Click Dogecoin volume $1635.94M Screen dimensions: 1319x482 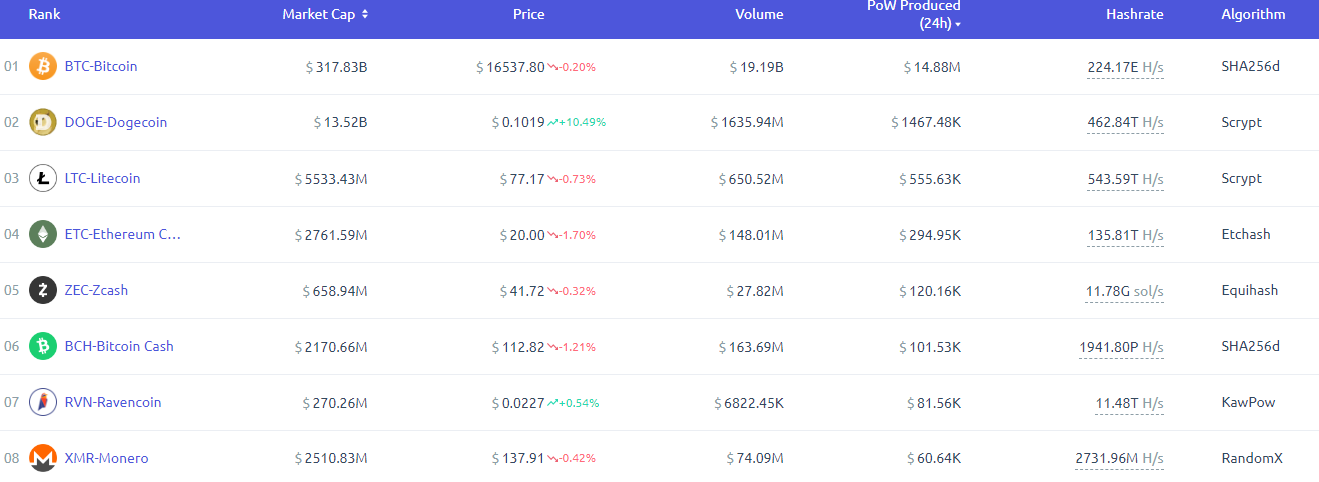pyautogui.click(x=747, y=123)
